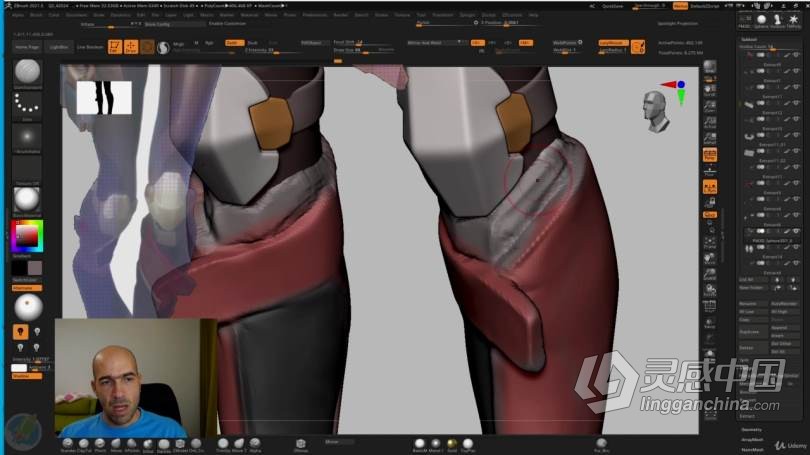Open the Document menu
The image size is (810, 455).
tap(76, 15)
